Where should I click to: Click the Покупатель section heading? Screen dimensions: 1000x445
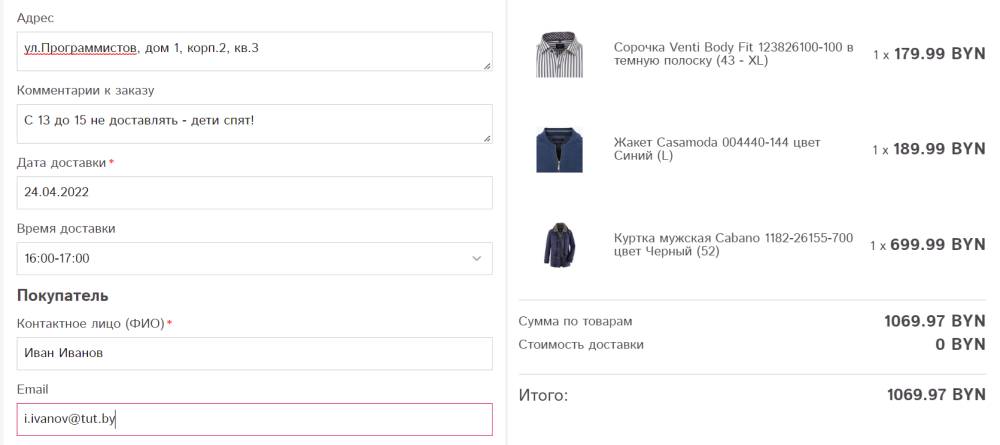[62, 296]
